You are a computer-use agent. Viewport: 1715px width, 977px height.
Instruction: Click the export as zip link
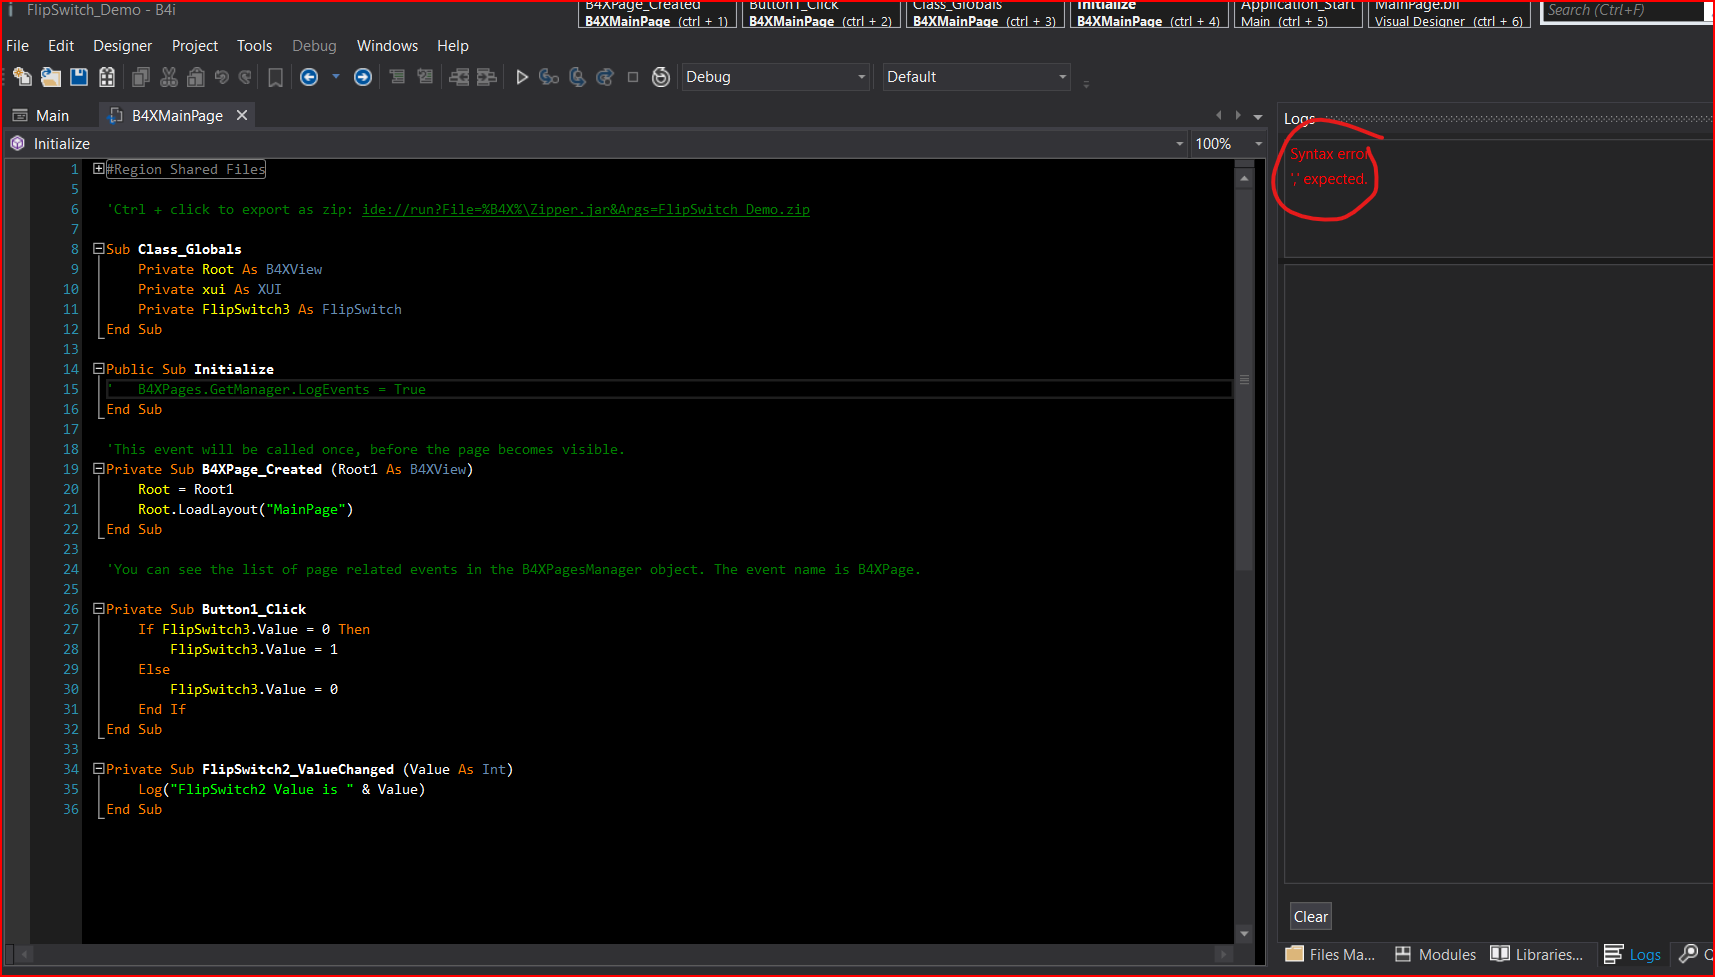585,210
